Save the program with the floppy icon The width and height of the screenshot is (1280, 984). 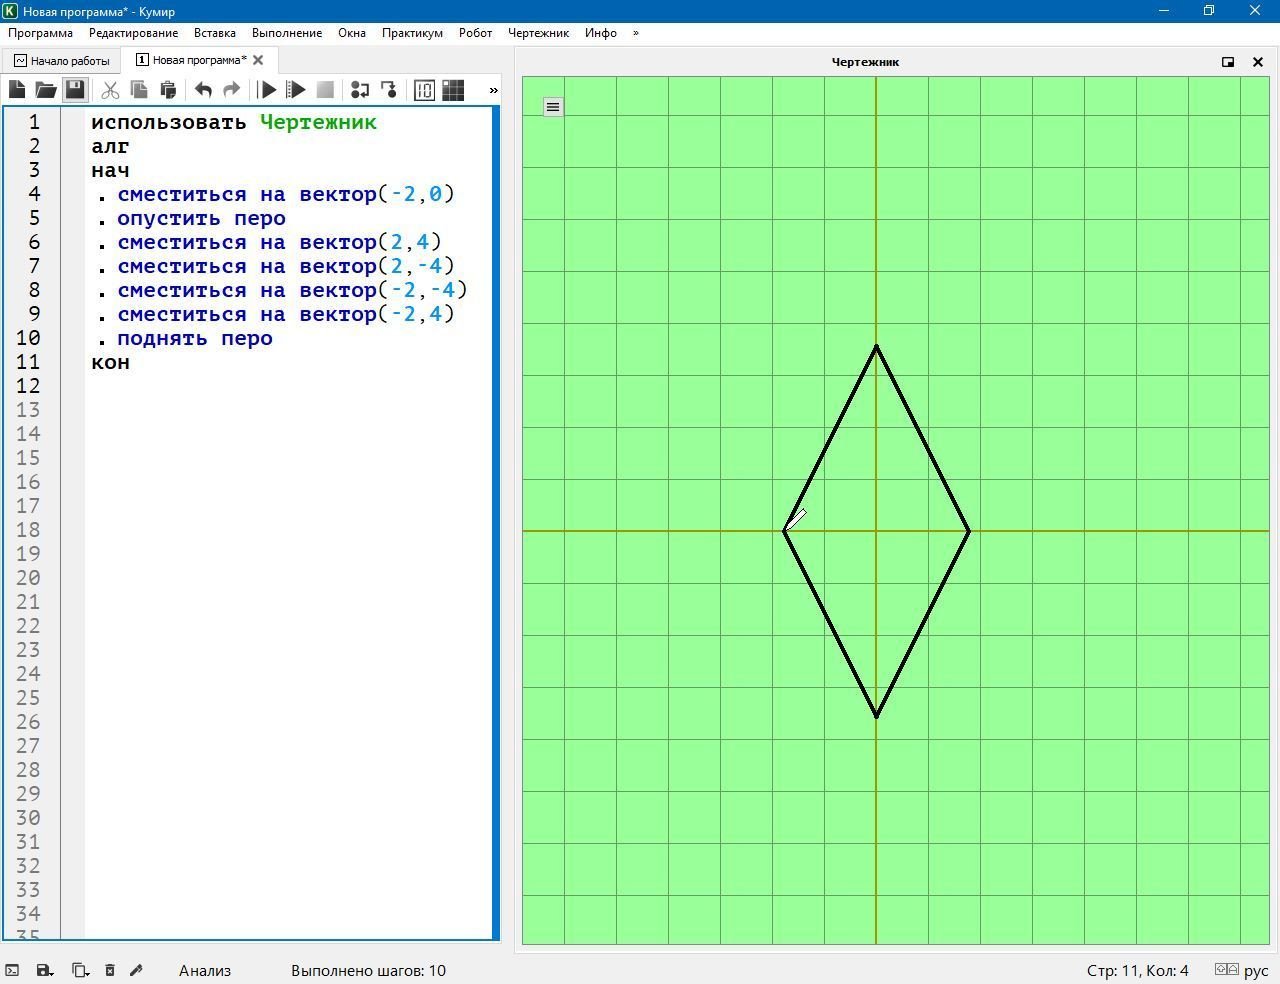74,90
